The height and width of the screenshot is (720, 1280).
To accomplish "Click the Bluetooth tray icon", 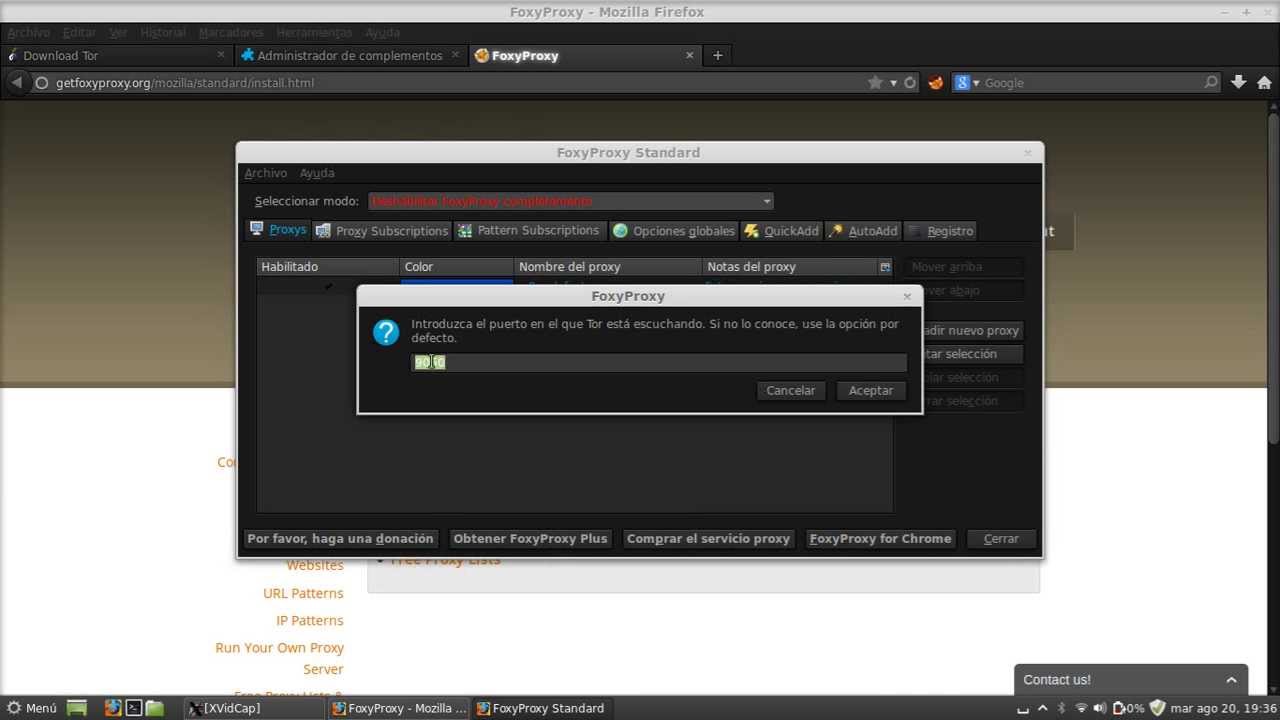I will (1061, 708).
